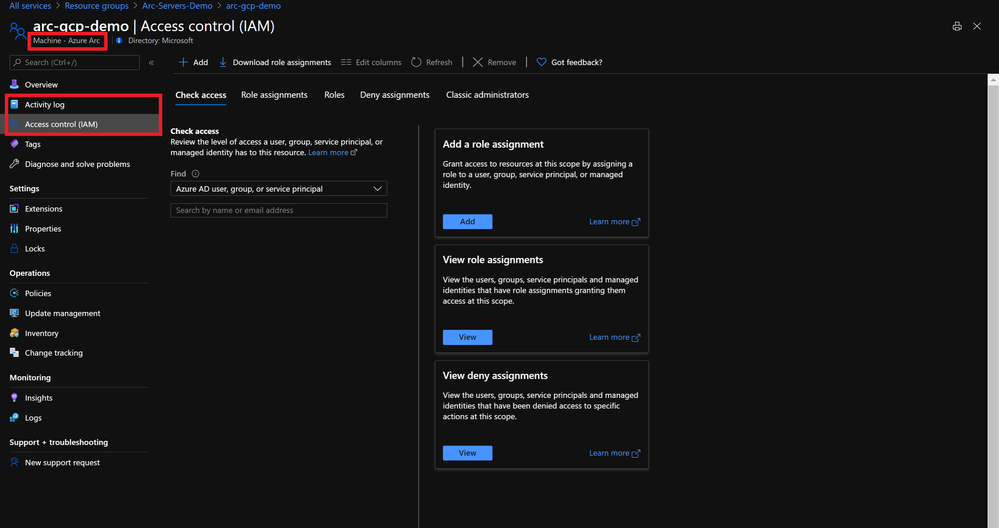Click Download role assignments
Viewport: 999px width, 528px height.
coord(275,62)
